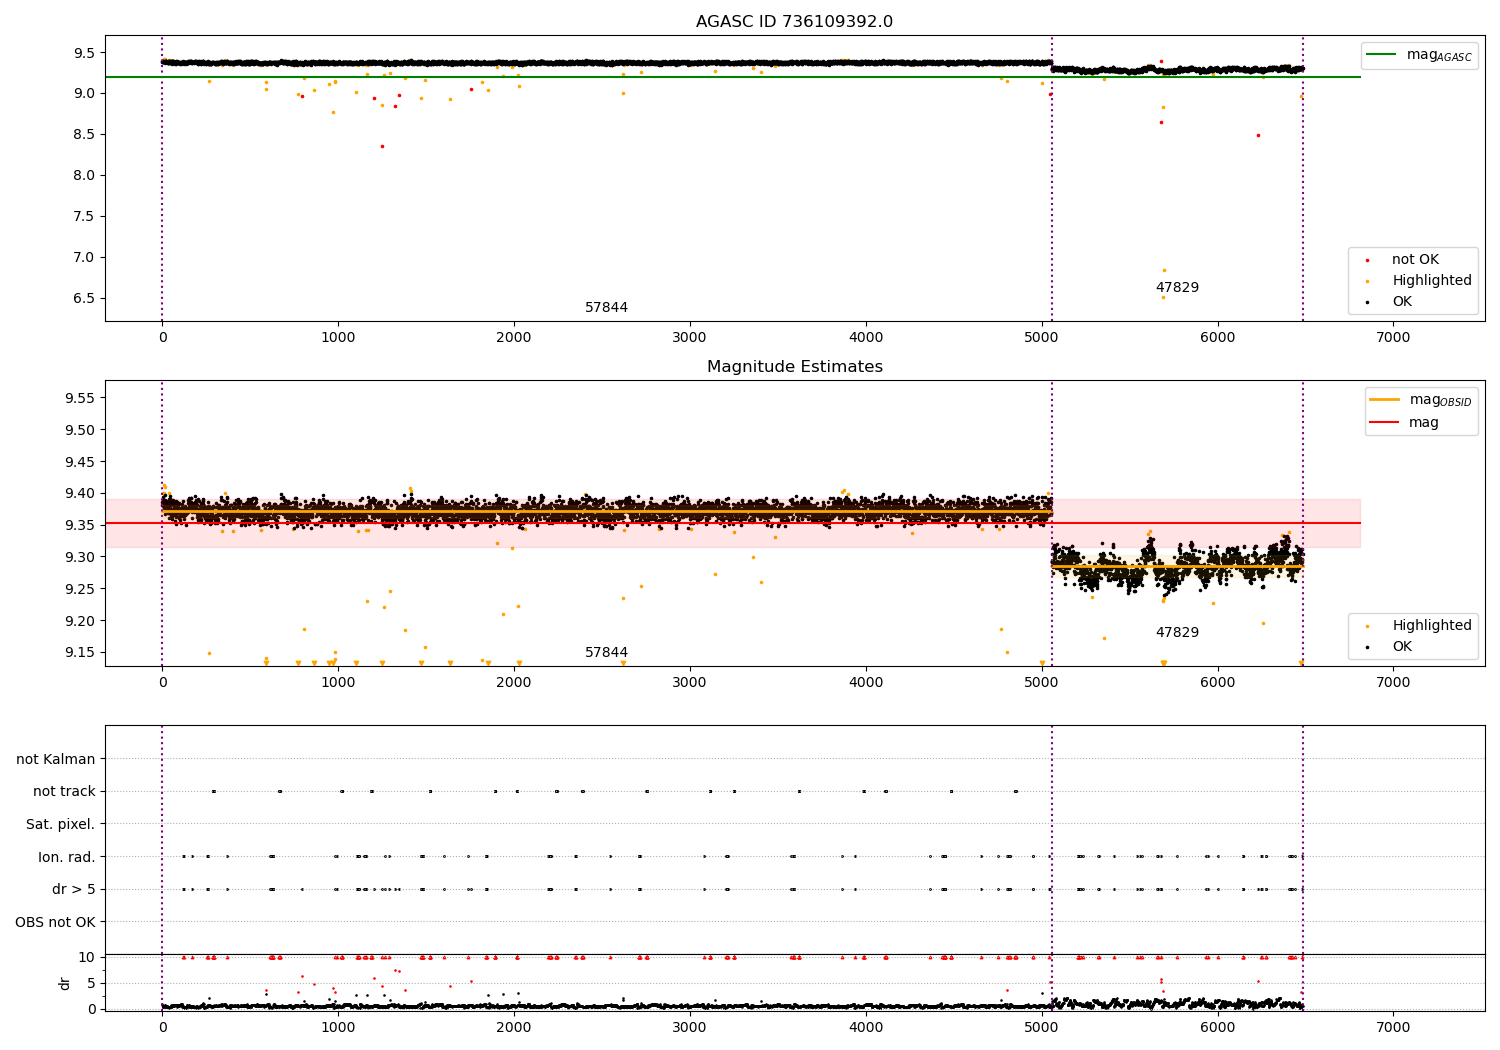Click the 'not track' row label

64,792
